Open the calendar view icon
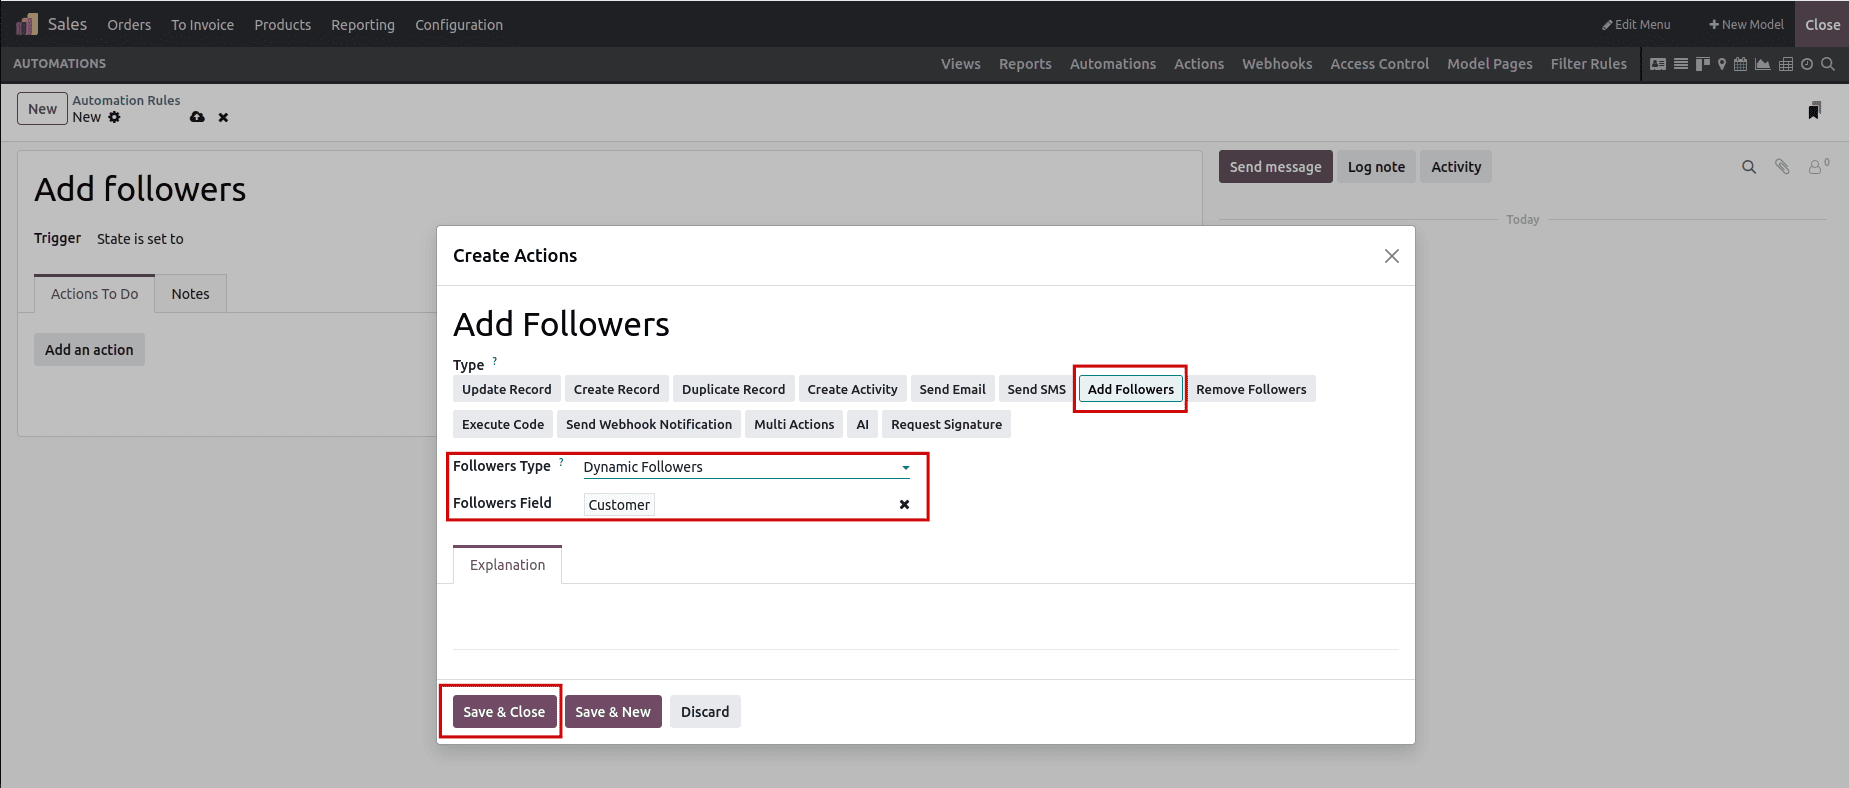This screenshot has height=788, width=1849. [x=1741, y=64]
